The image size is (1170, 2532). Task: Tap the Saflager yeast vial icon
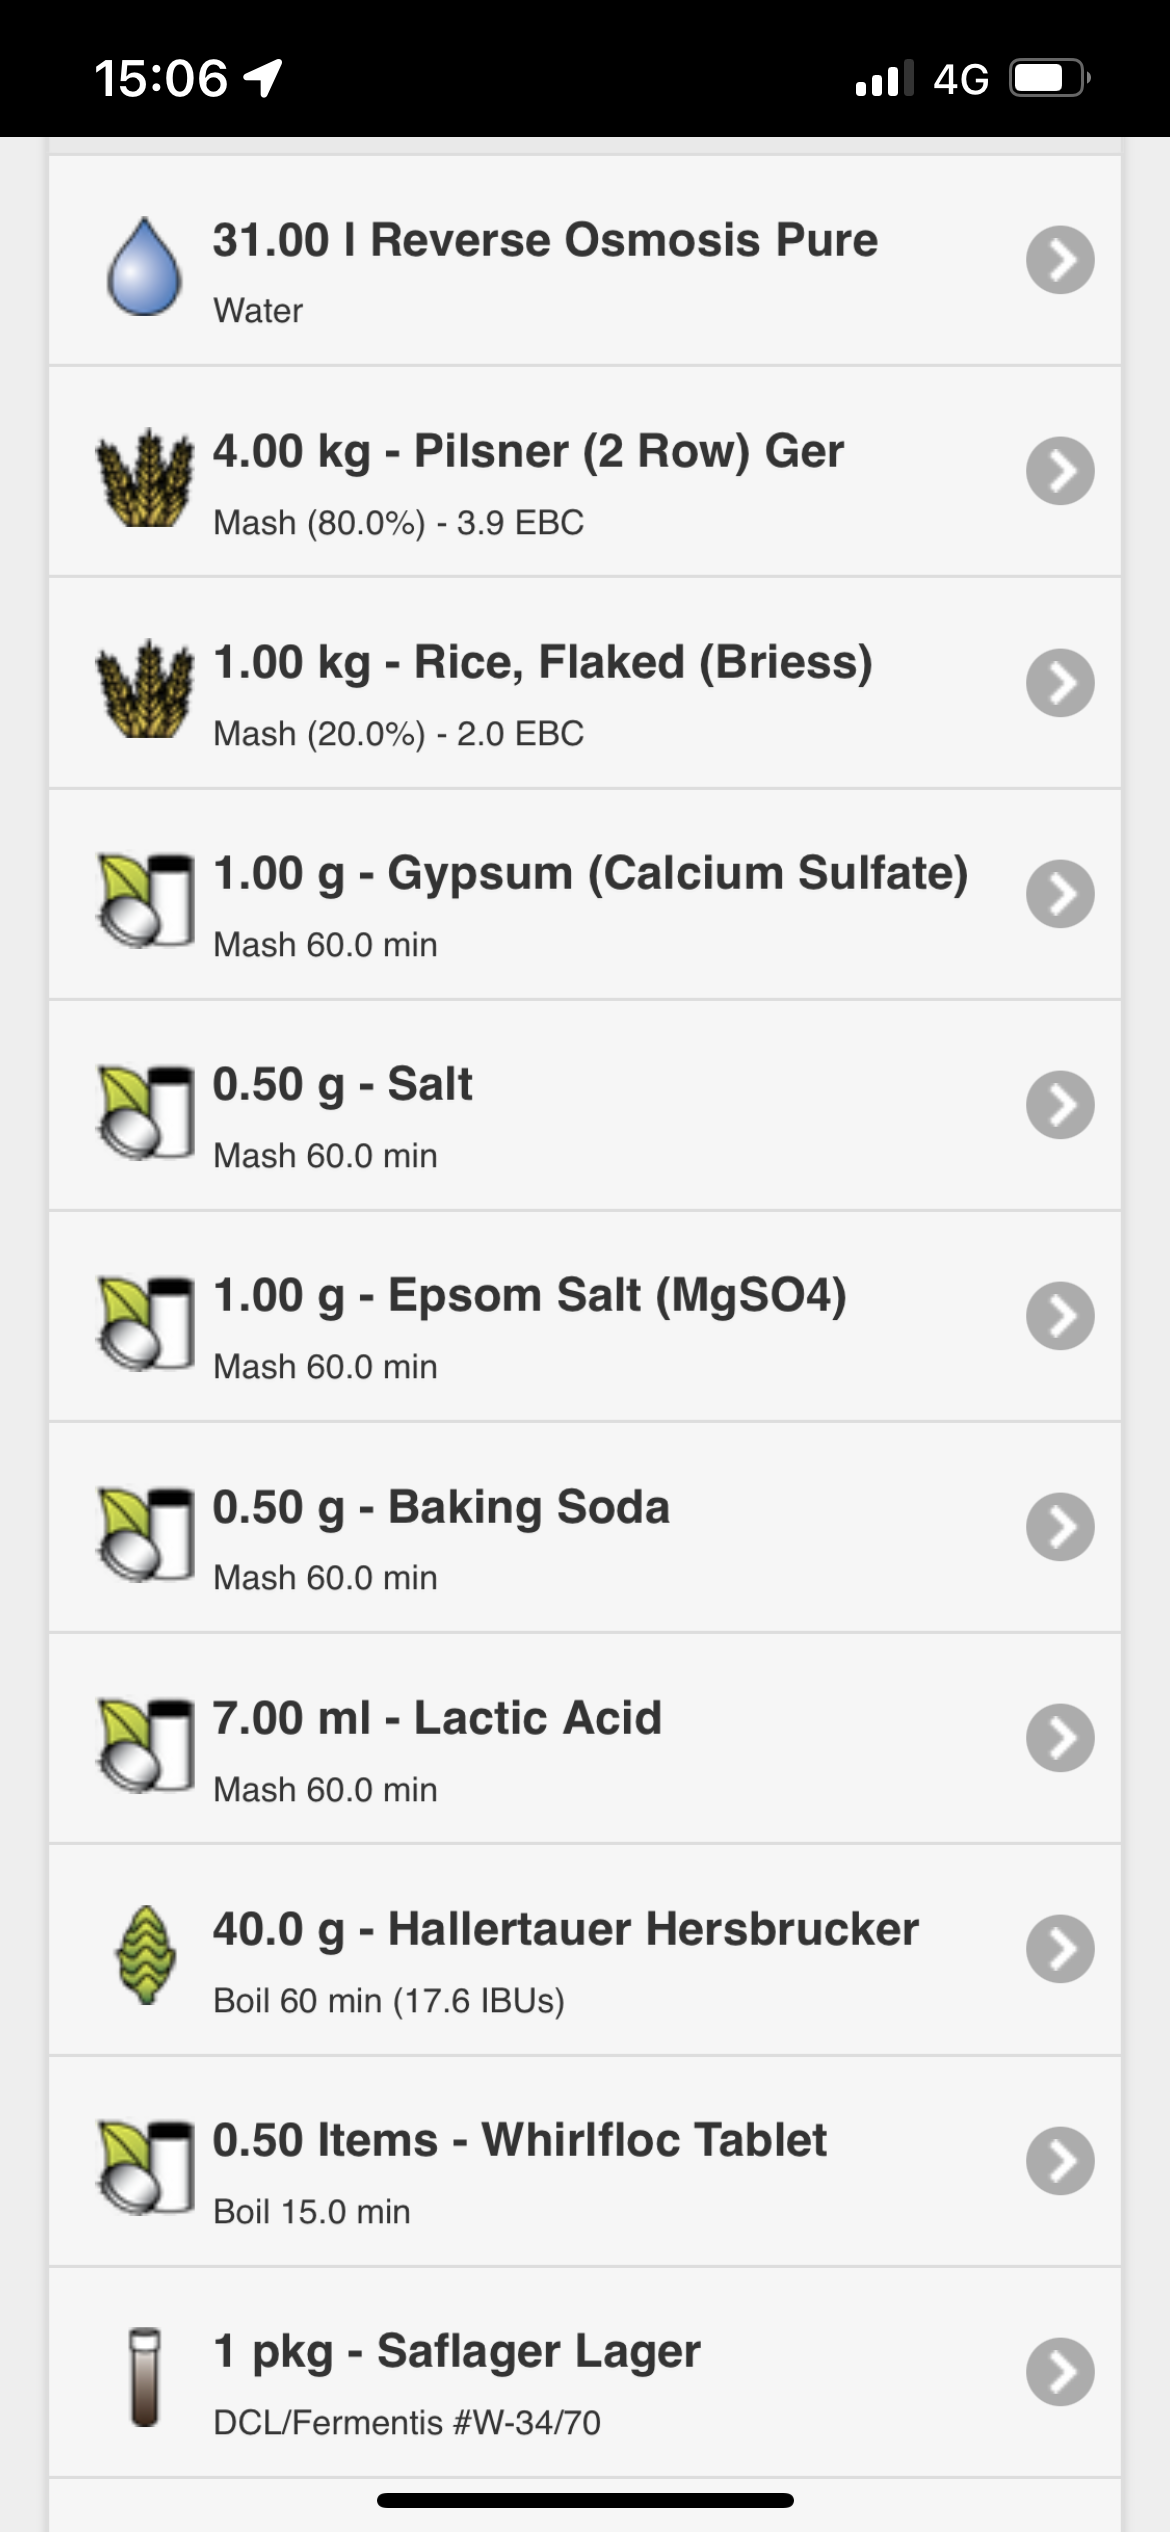tap(145, 2376)
